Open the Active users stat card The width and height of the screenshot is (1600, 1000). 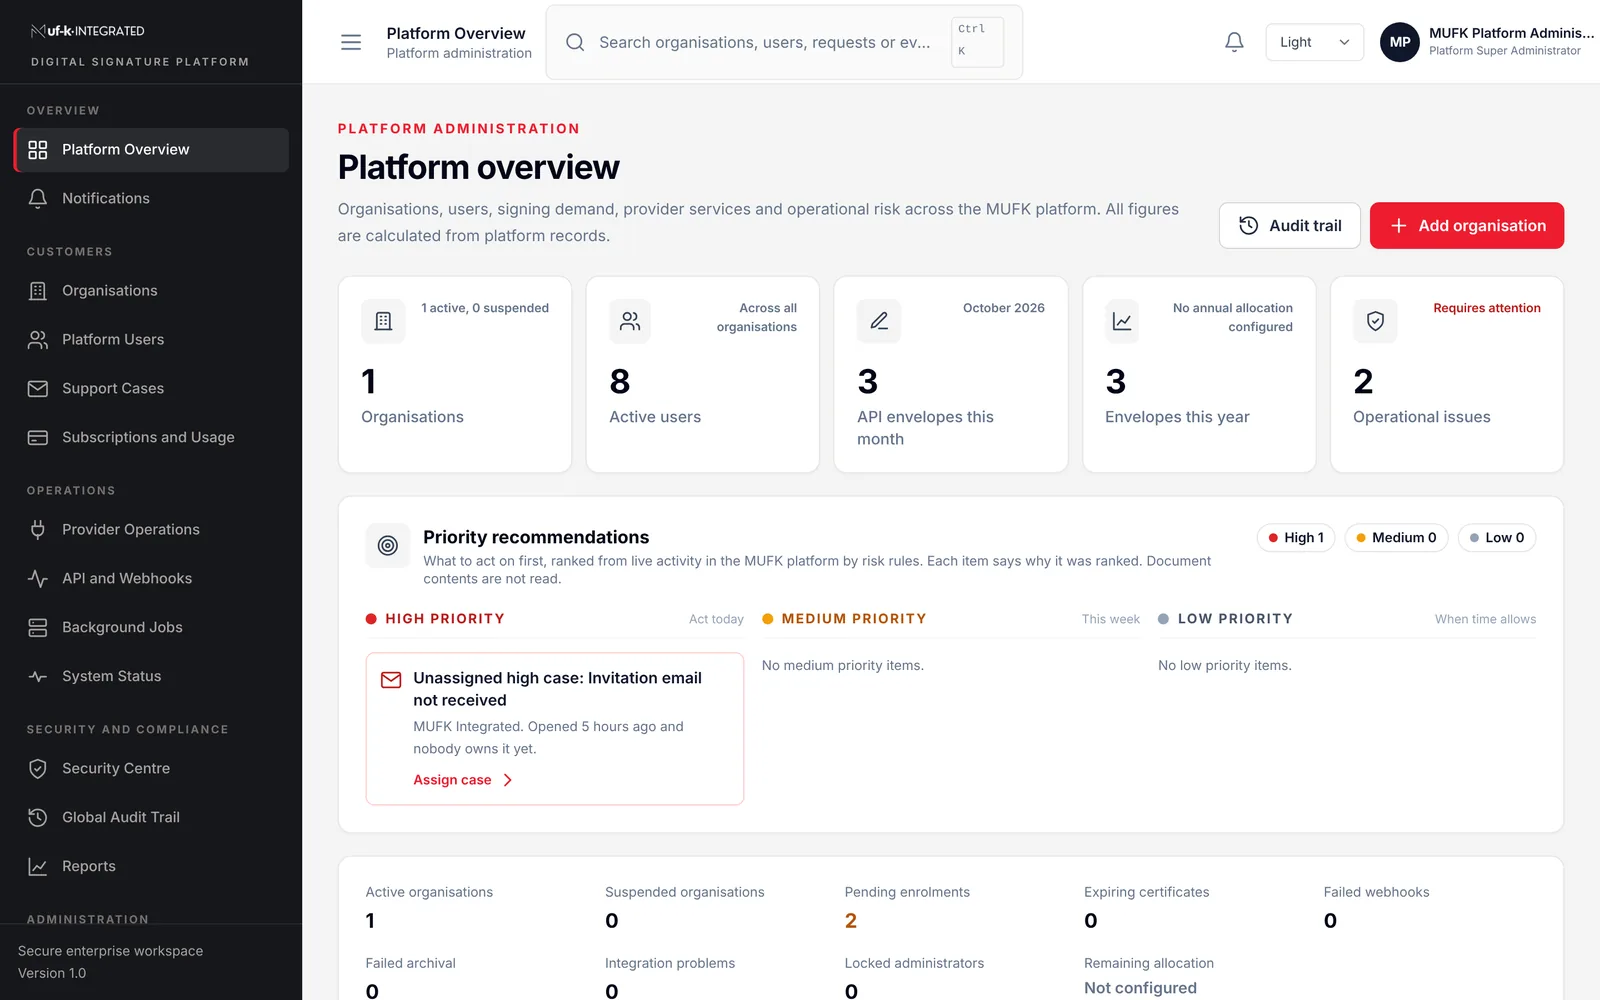click(x=703, y=375)
